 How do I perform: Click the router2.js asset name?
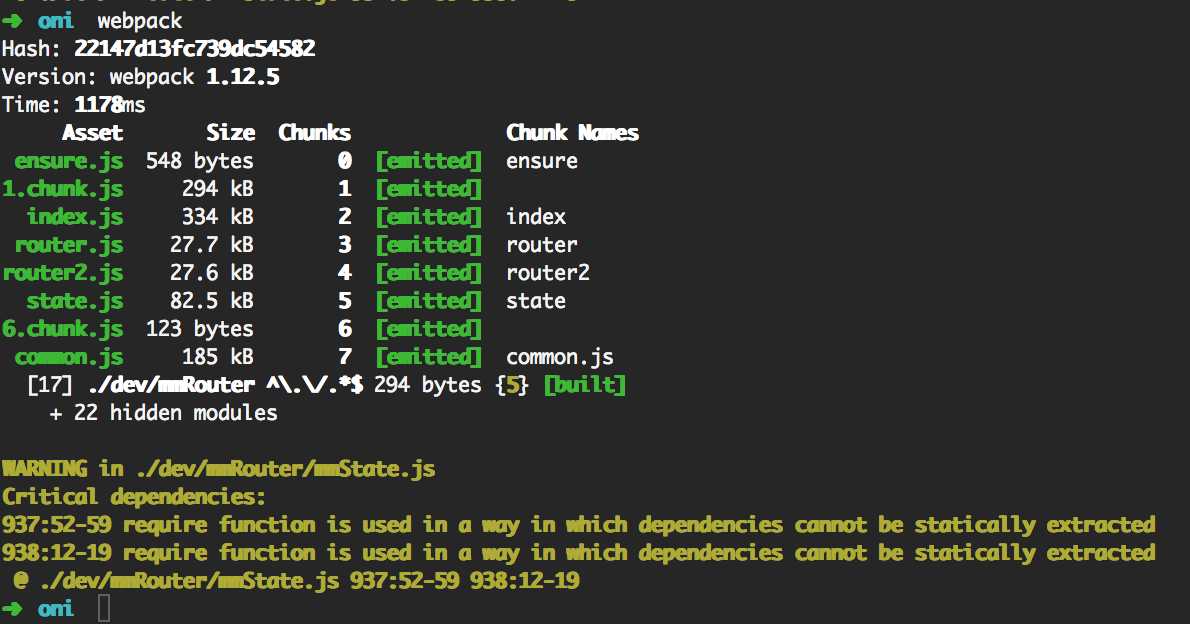point(62,273)
